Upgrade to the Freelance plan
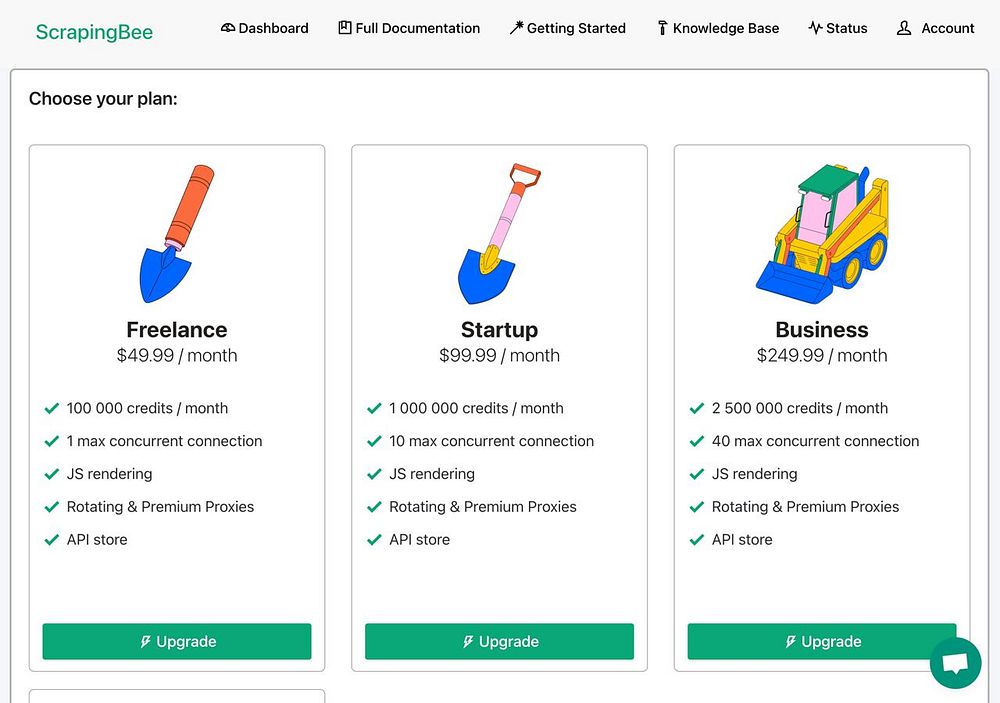 (x=177, y=642)
